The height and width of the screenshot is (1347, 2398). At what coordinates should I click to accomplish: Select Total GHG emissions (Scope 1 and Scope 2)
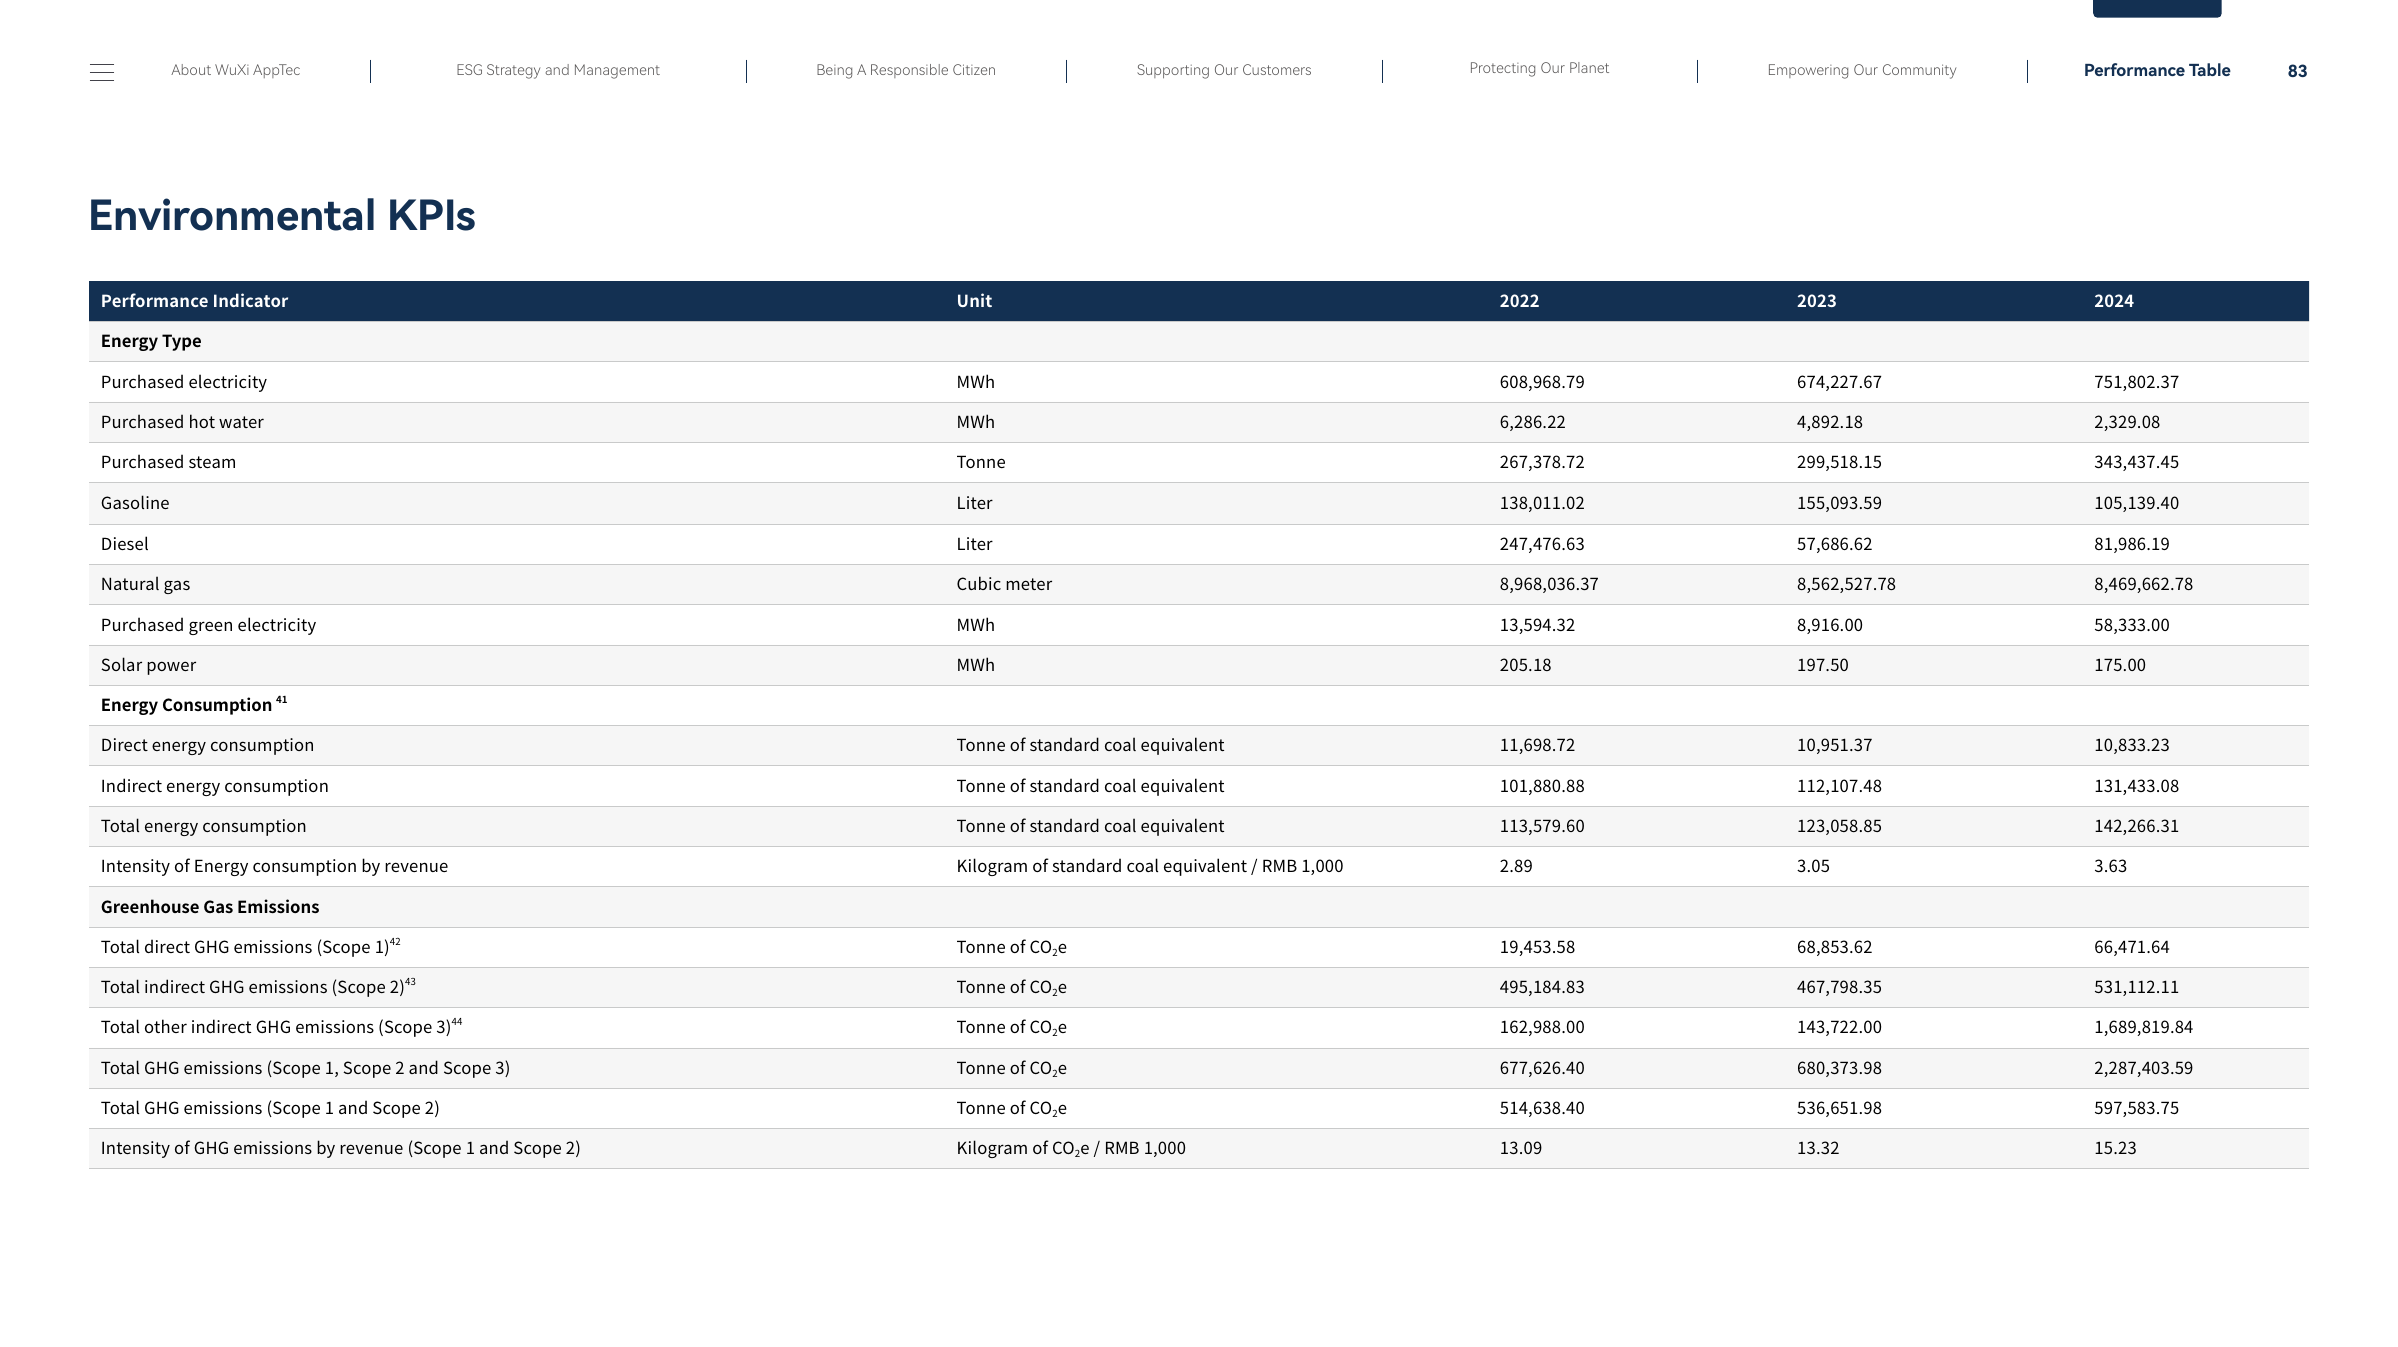coord(270,1108)
